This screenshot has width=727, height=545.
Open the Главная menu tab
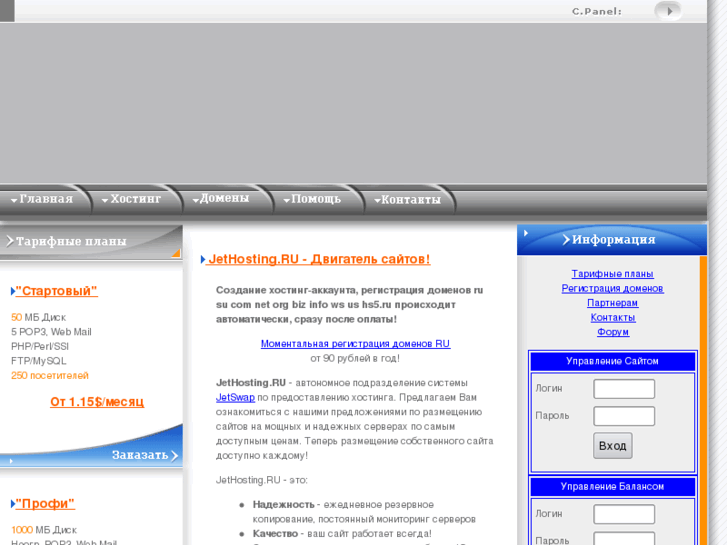pos(42,199)
